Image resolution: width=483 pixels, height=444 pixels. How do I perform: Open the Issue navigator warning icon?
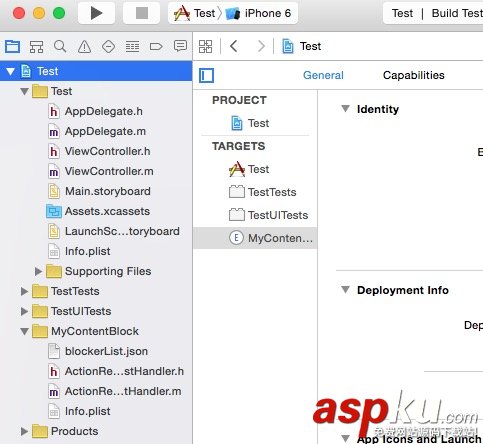(84, 46)
